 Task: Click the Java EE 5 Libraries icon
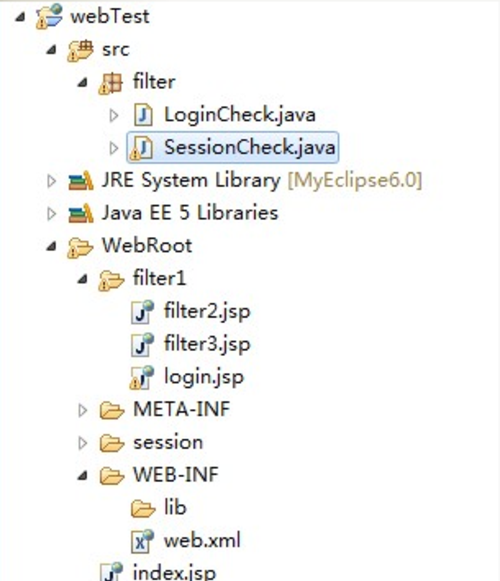(81, 213)
